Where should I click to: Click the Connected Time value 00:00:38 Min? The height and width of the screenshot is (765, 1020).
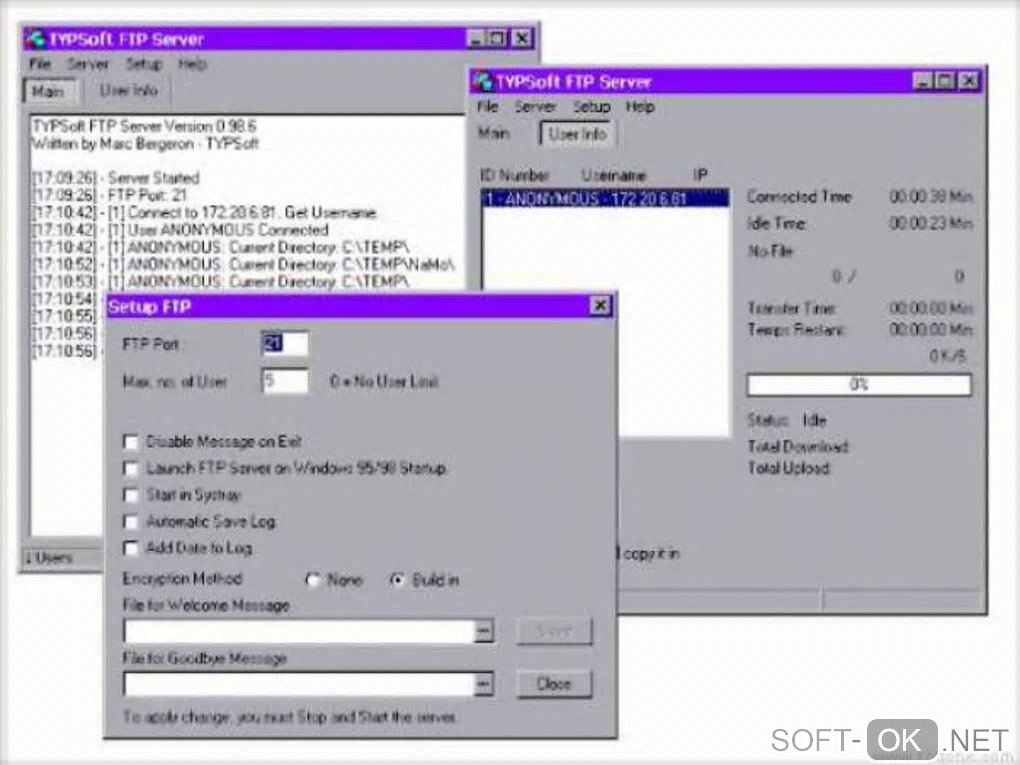pos(931,196)
